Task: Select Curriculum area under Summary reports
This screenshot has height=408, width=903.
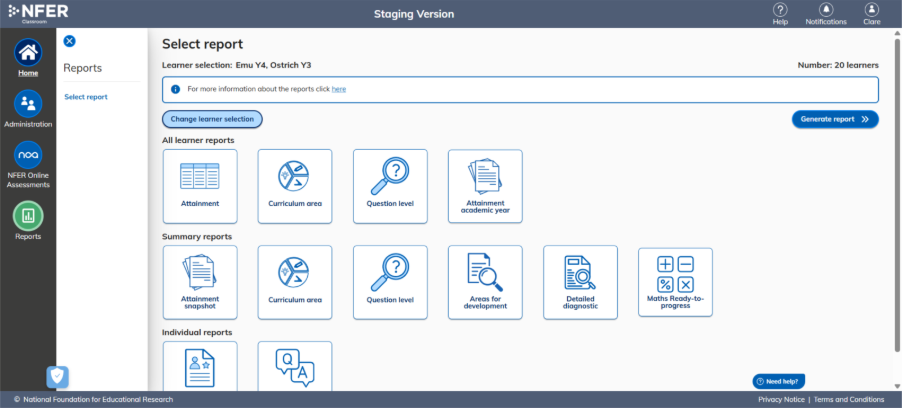Action: [295, 282]
